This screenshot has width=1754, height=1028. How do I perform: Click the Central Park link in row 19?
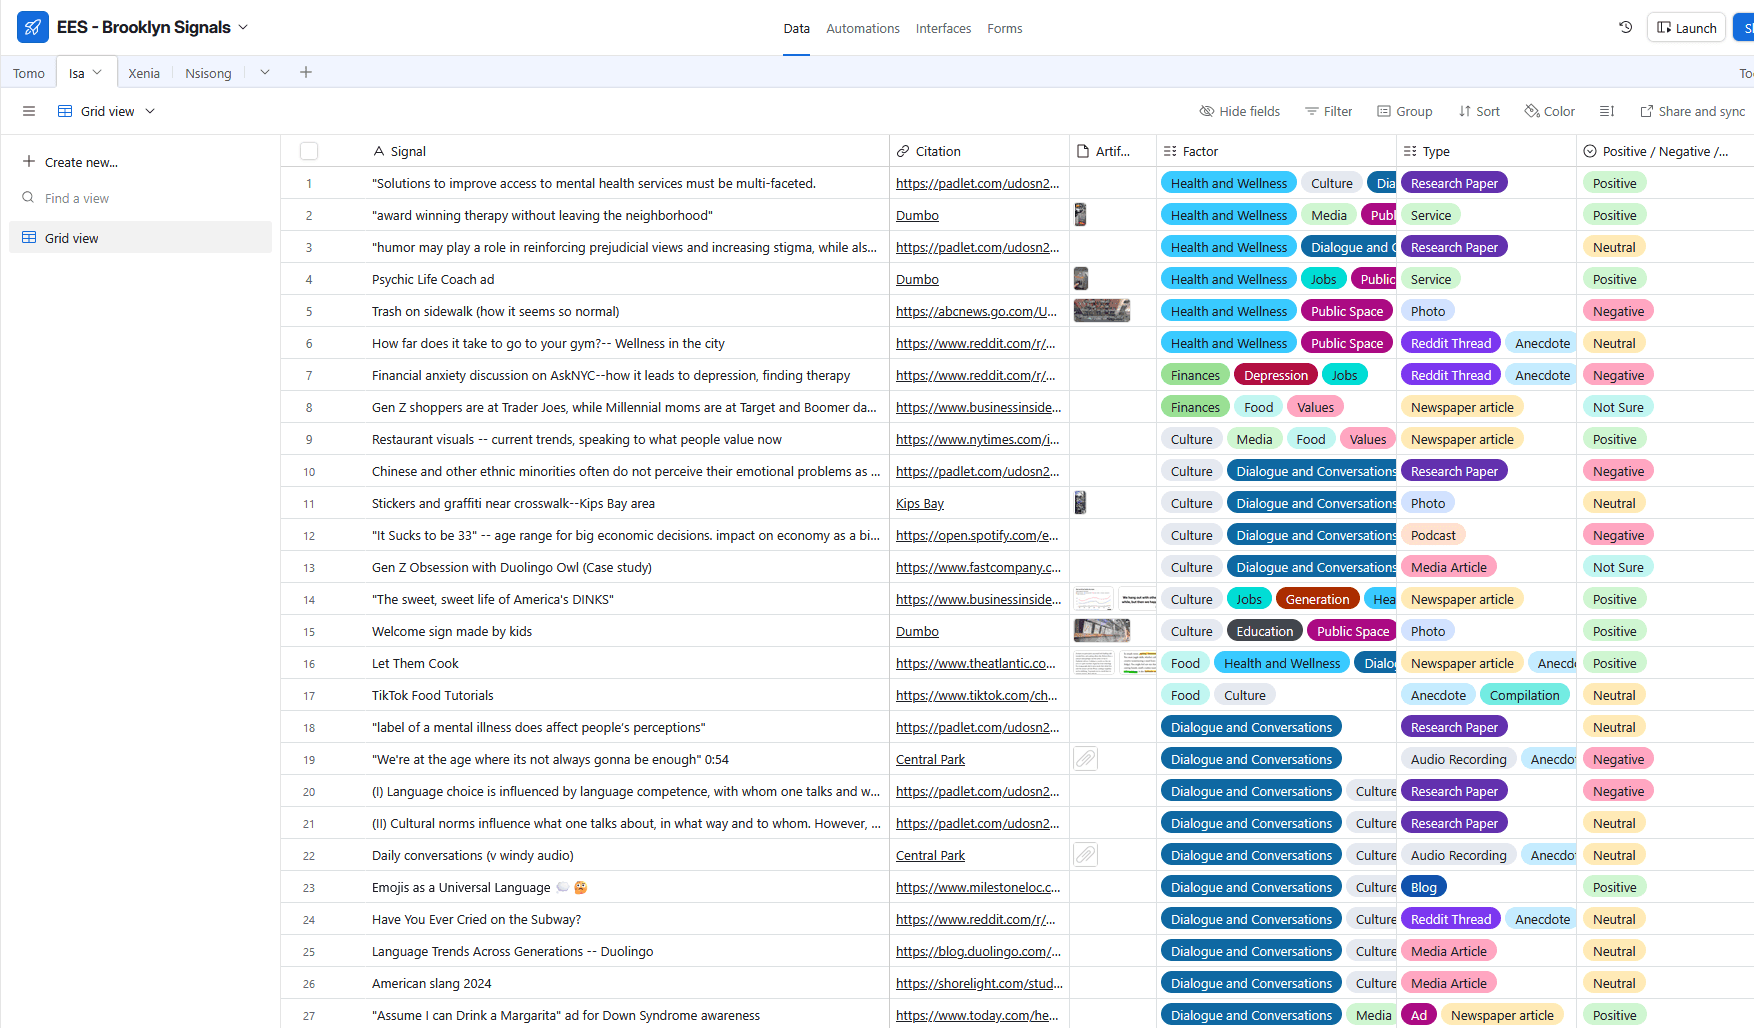point(930,759)
